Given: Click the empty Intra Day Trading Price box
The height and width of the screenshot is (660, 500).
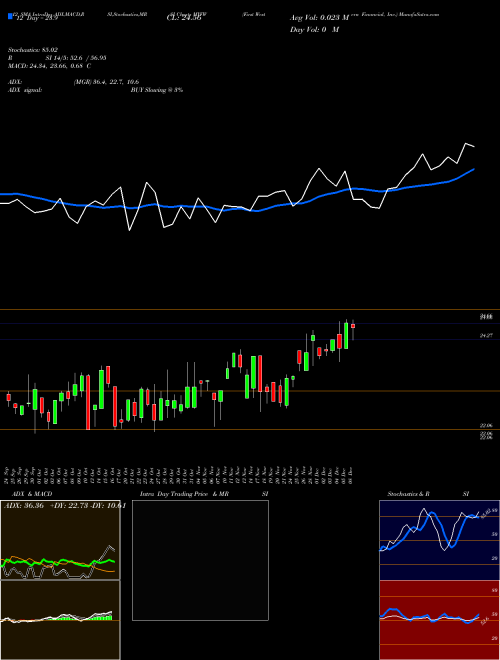Looking at the screenshot, I should click(200, 560).
